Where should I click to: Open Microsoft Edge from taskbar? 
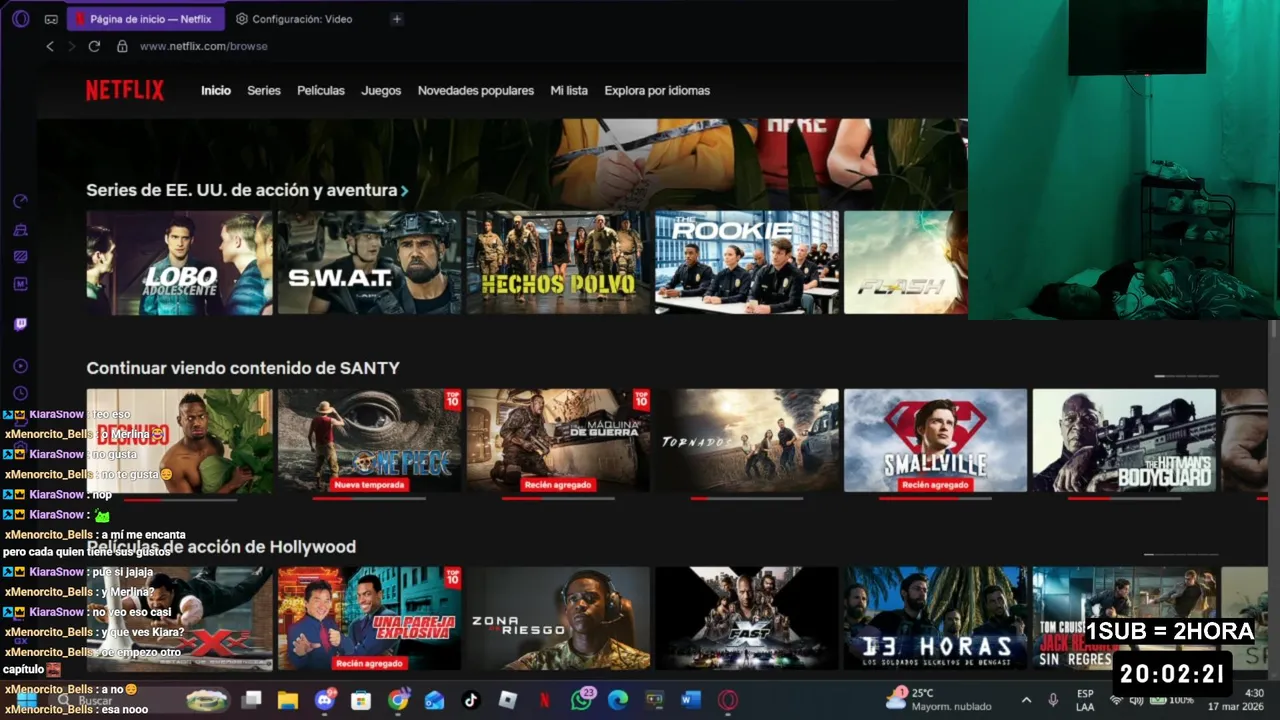(x=618, y=700)
